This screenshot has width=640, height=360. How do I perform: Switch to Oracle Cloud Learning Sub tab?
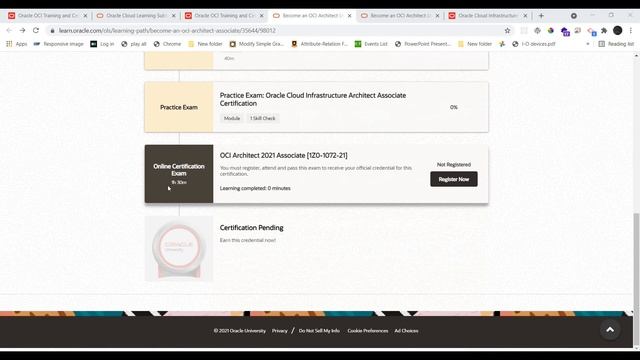pos(136,16)
